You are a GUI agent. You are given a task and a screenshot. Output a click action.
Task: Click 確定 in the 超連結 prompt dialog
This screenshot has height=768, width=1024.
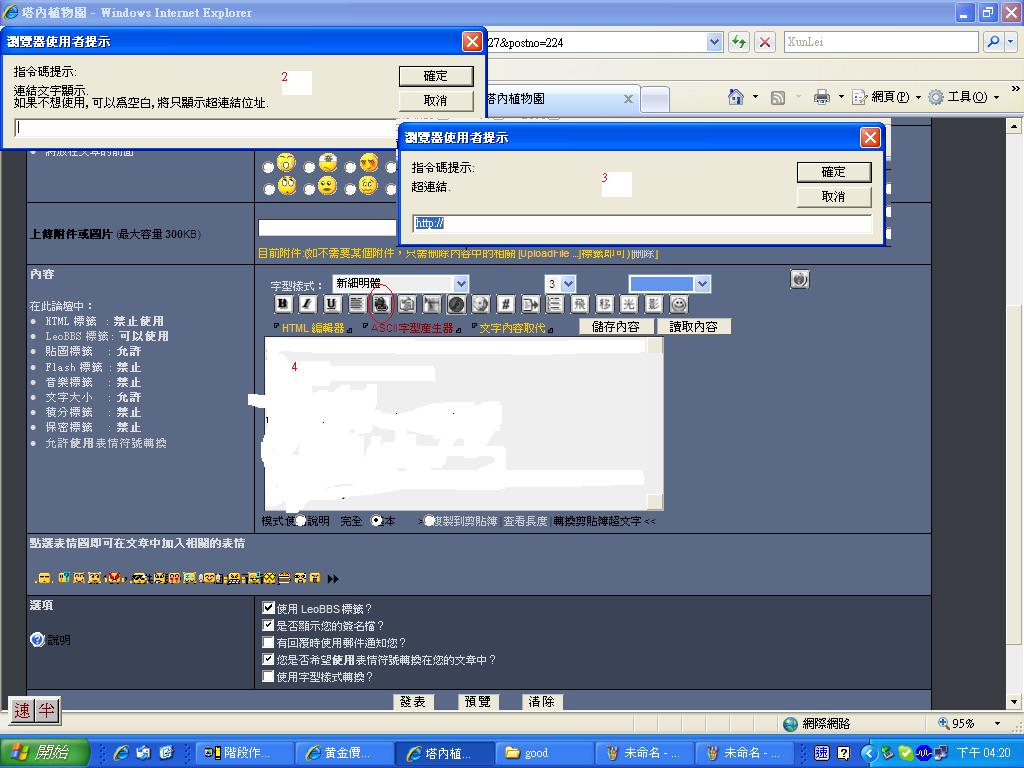(x=833, y=172)
